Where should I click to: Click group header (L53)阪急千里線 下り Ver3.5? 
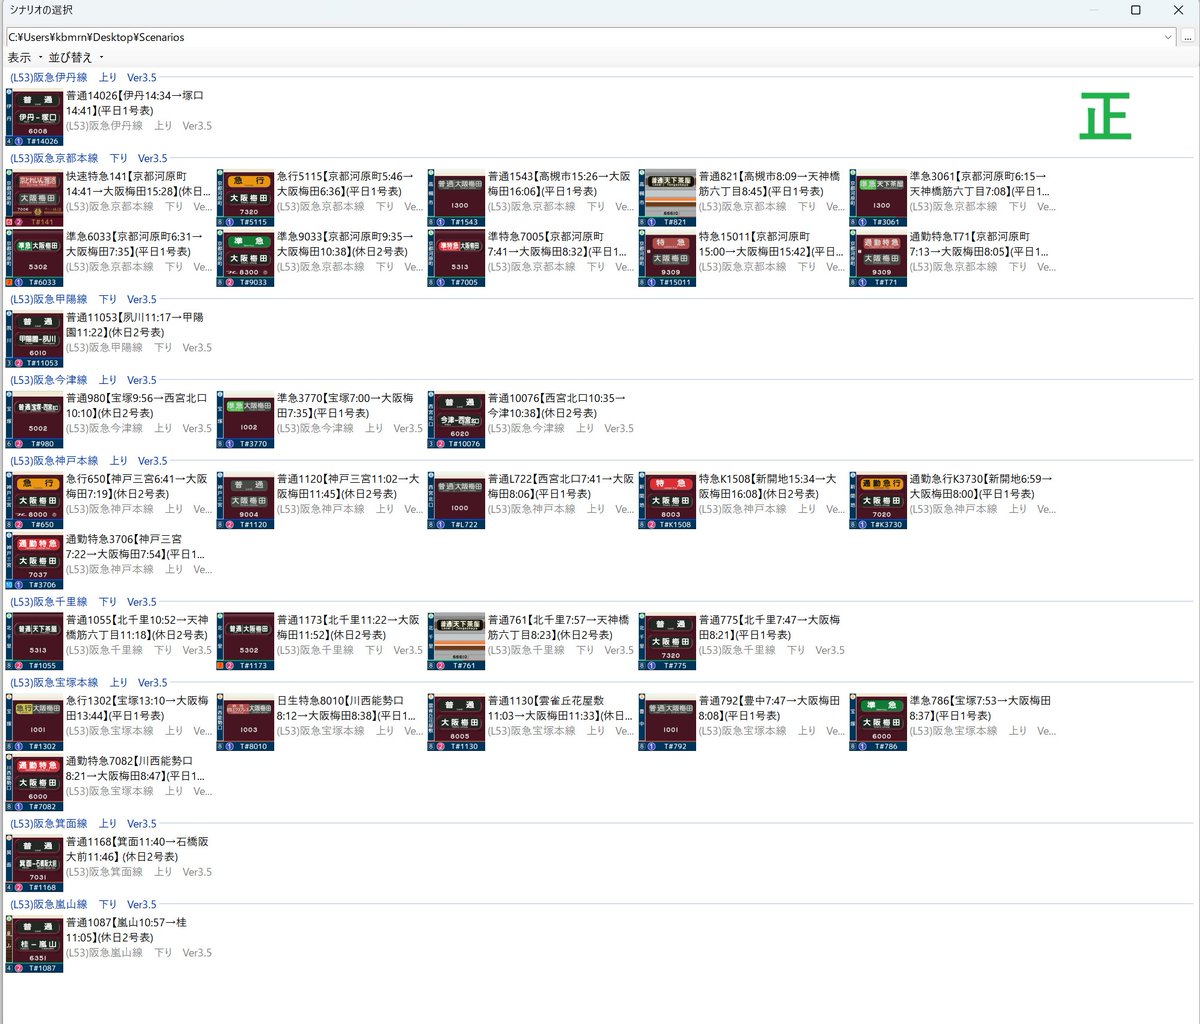click(83, 602)
